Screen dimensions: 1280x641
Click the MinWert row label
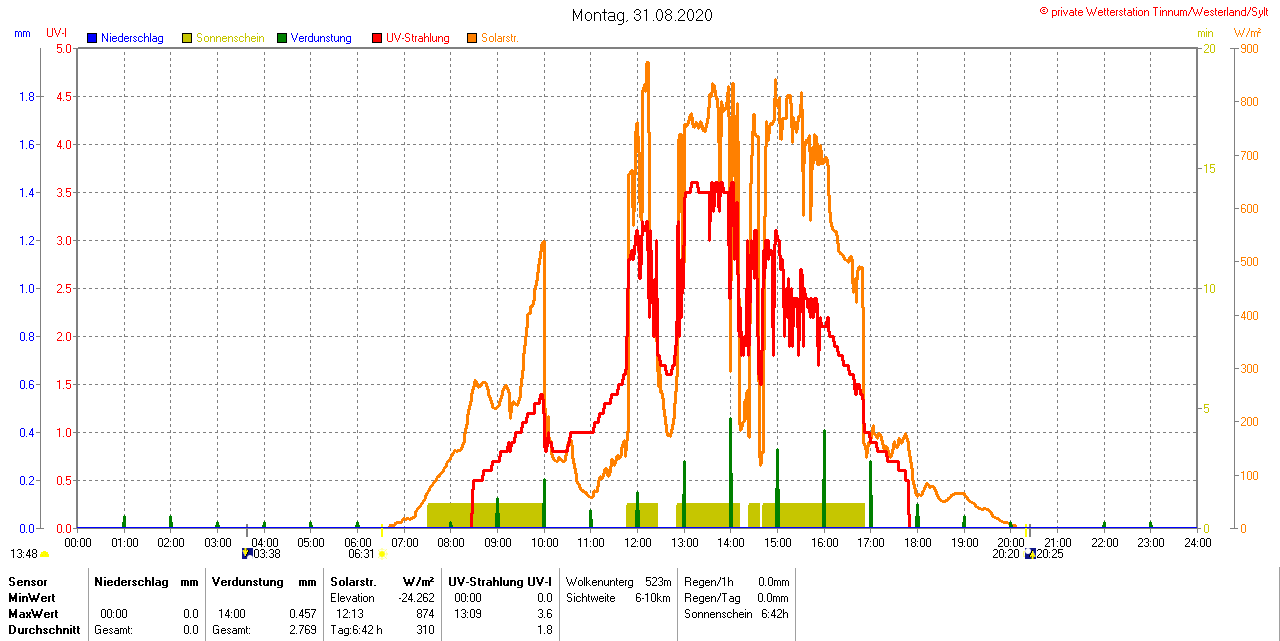tap(34, 598)
